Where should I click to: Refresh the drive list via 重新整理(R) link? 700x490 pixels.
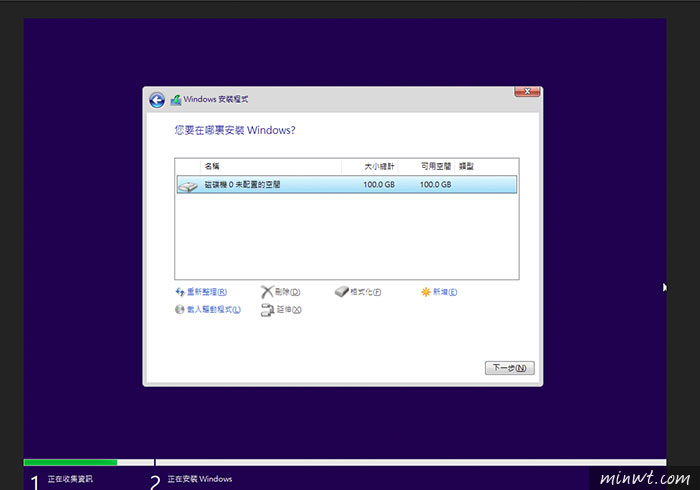207,292
